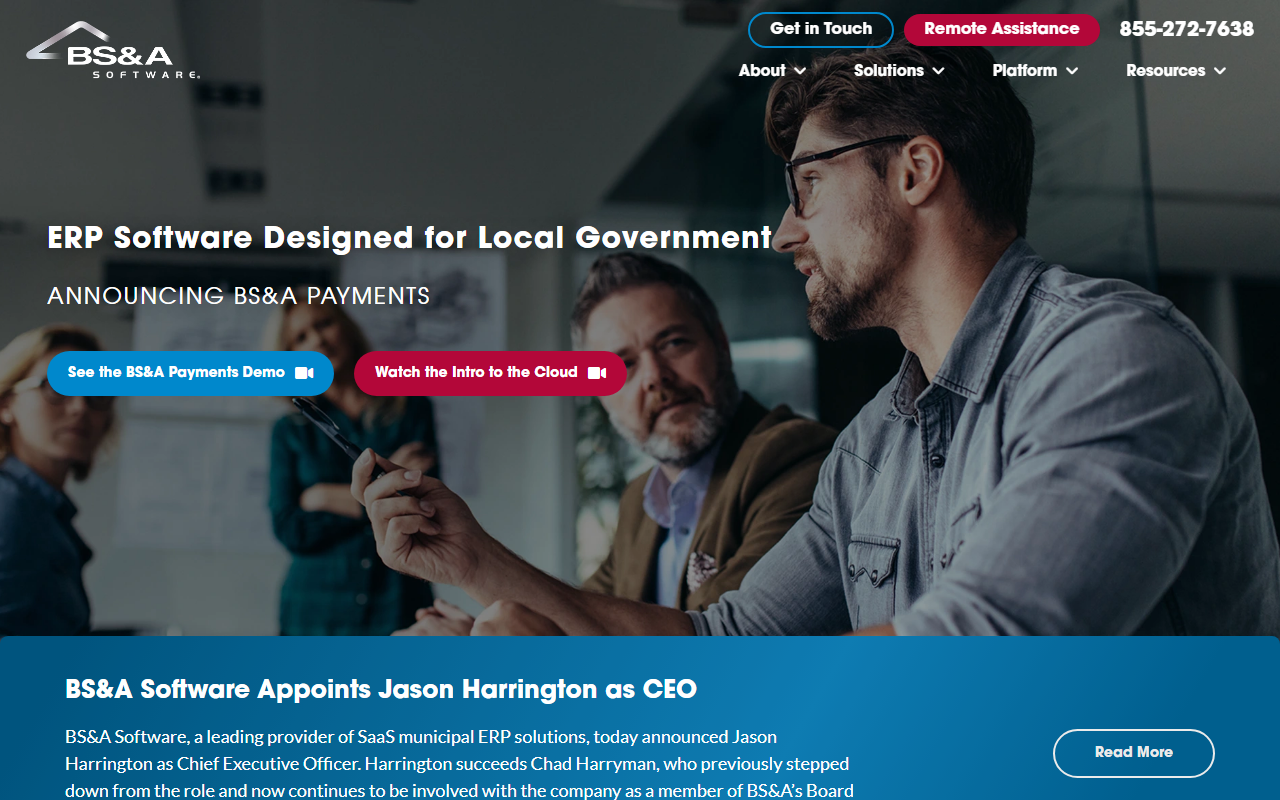Open the About menu item
This screenshot has width=1280, height=800.
762,70
